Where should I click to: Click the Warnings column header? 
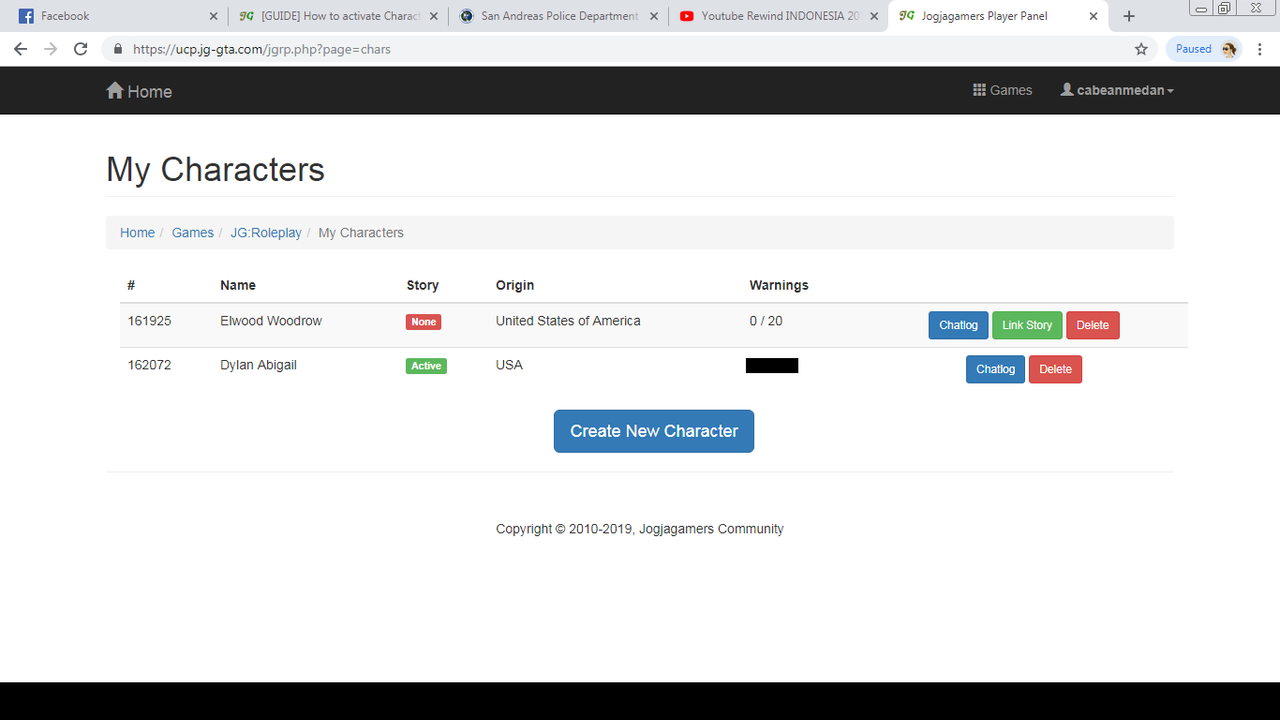point(779,285)
